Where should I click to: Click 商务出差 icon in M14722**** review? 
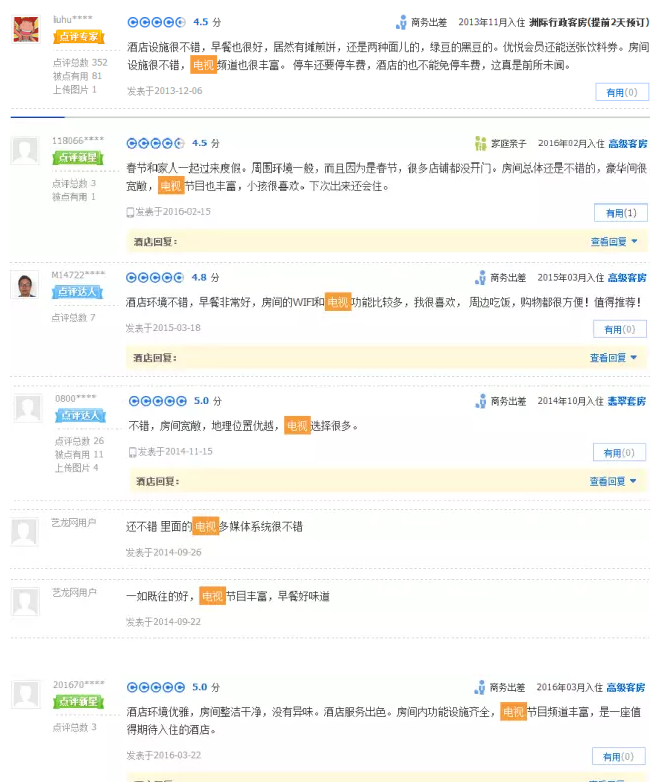coord(480,278)
